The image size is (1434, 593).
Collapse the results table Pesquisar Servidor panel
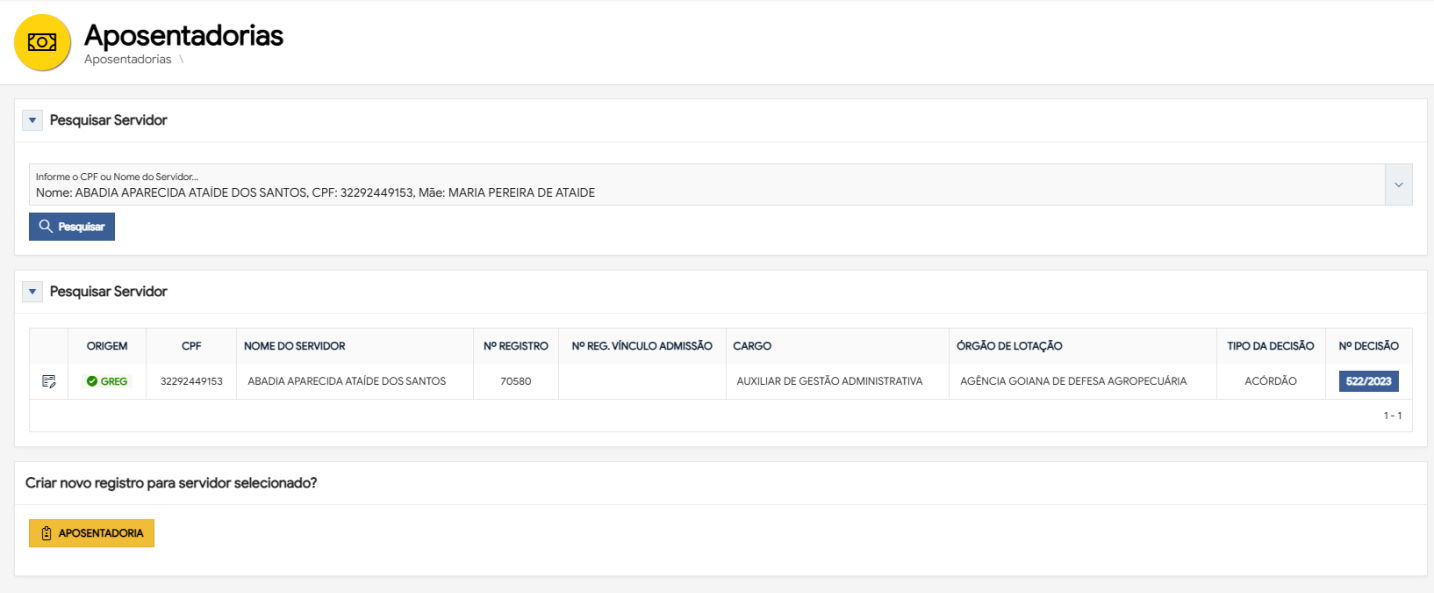[x=32, y=292]
